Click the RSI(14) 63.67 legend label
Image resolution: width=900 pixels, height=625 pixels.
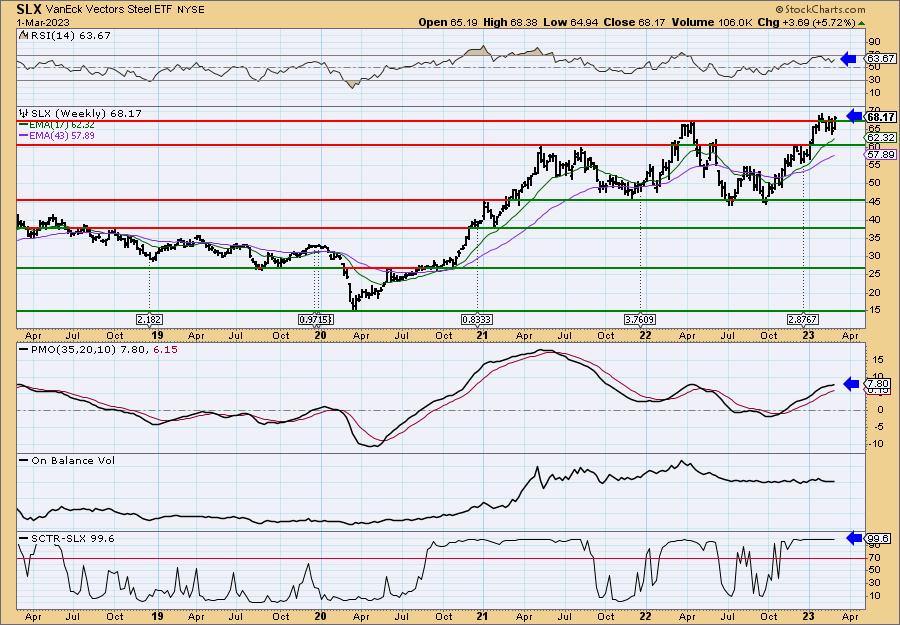(x=69, y=35)
